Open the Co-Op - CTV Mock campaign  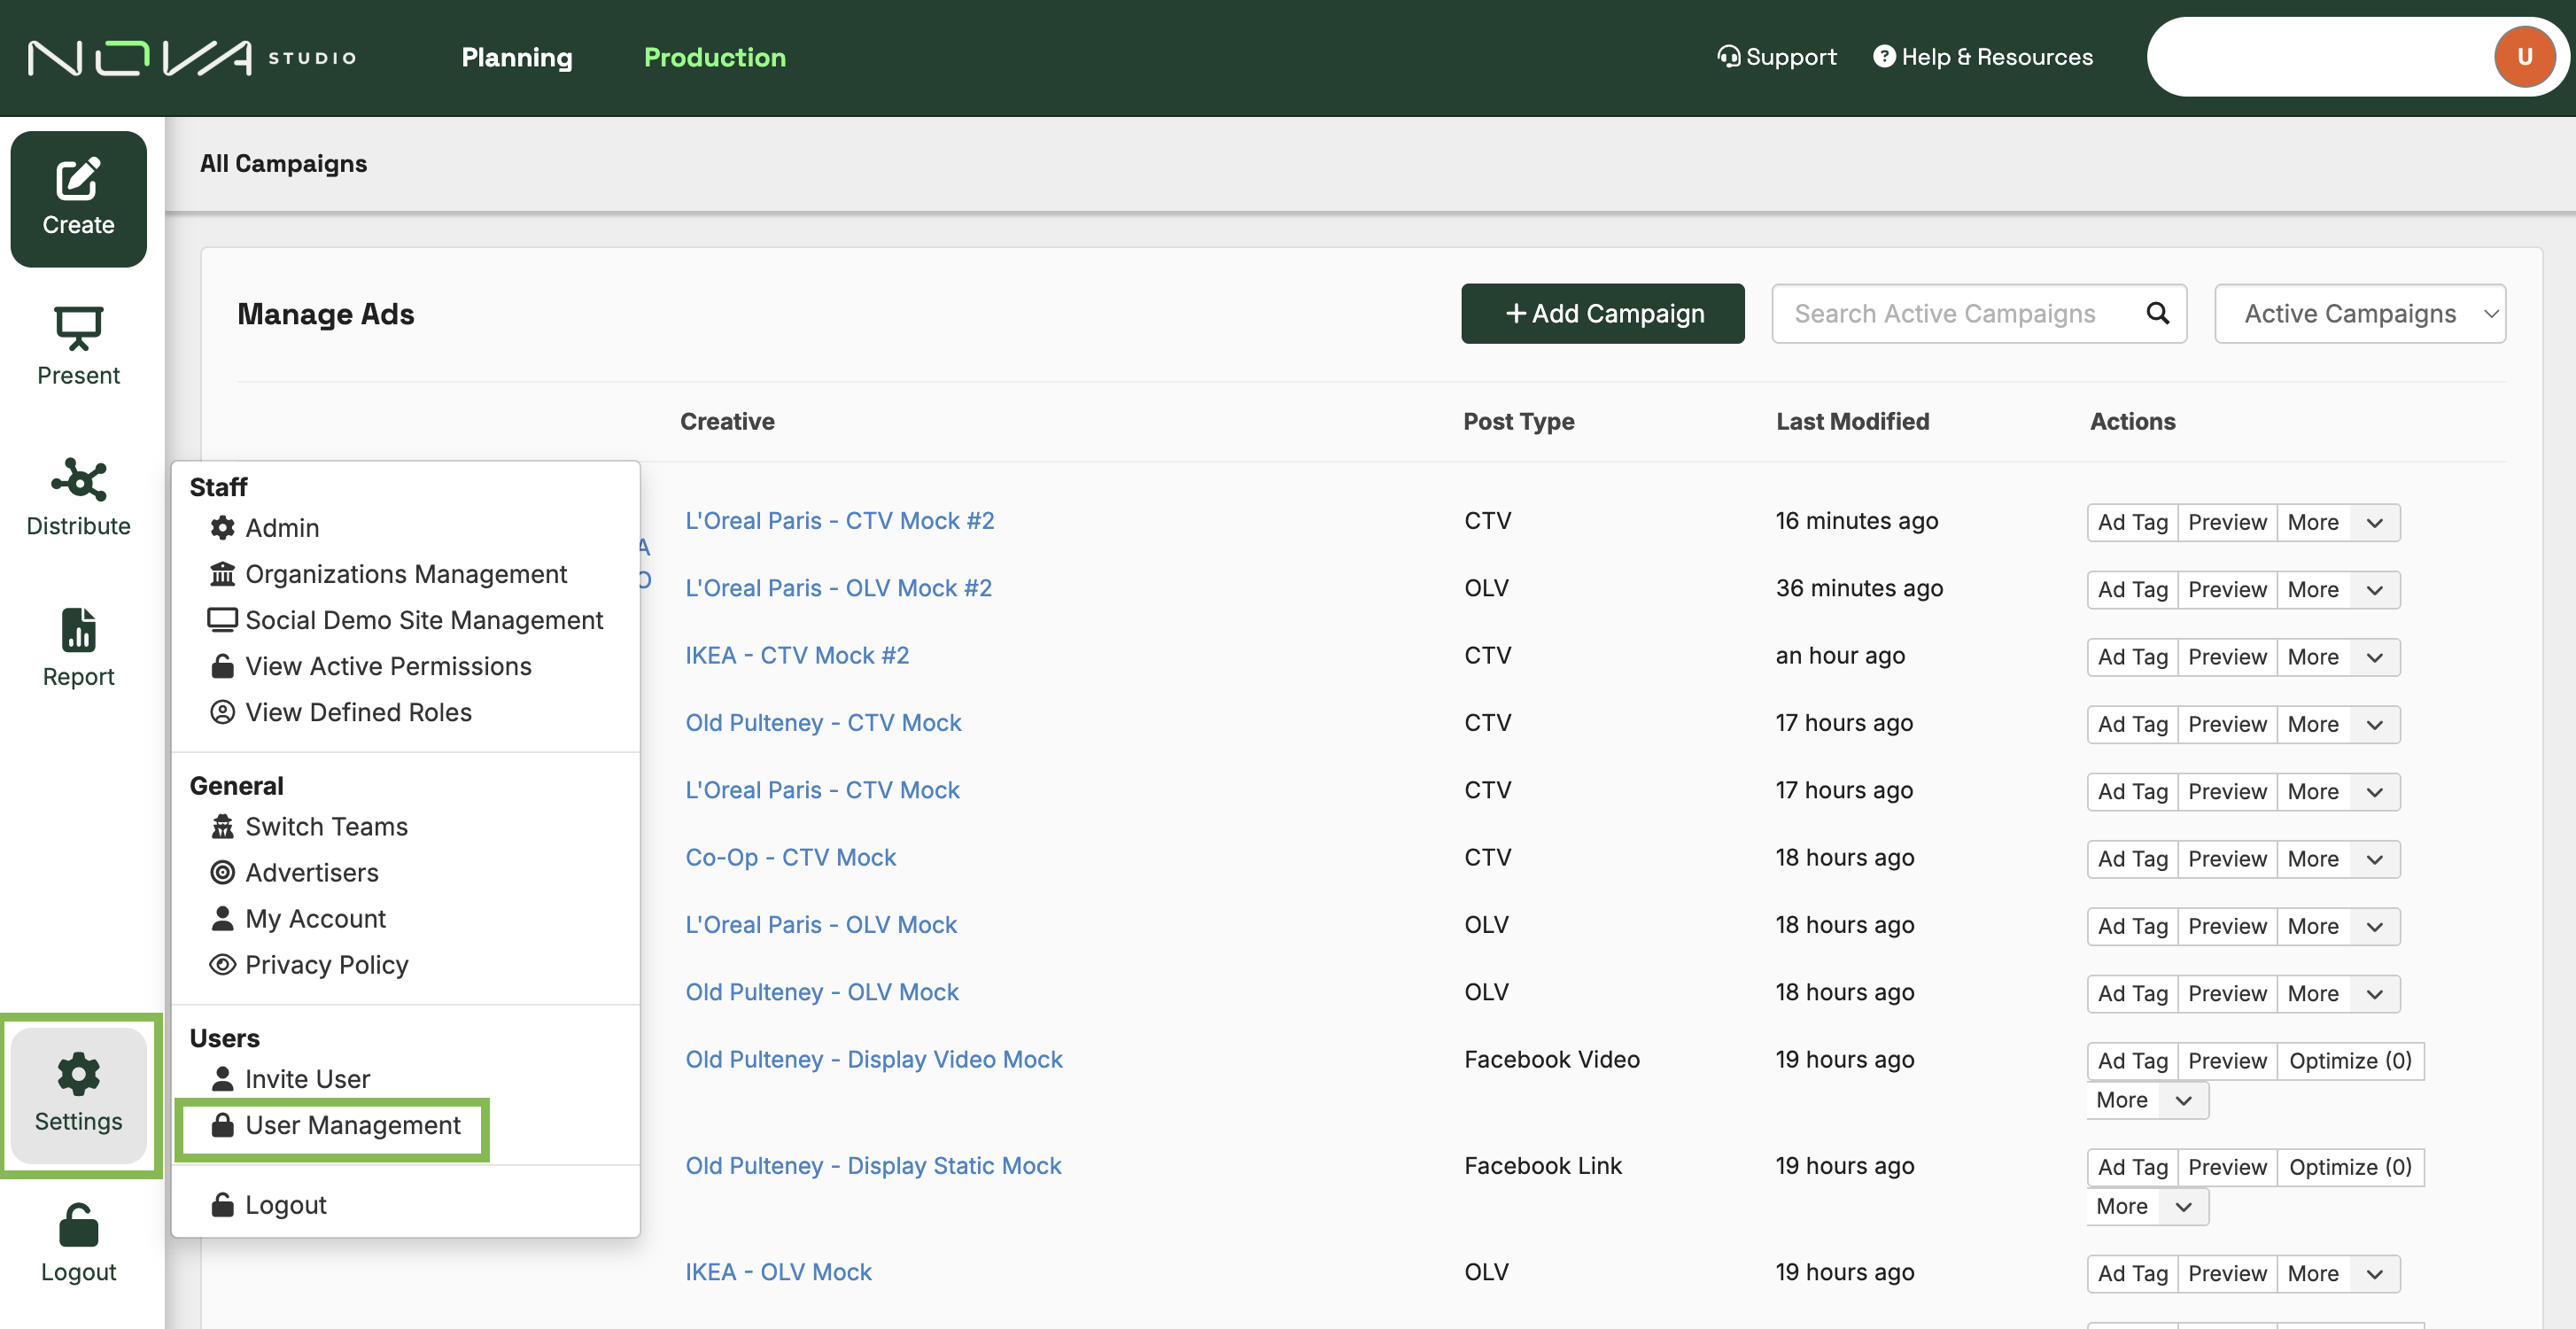click(790, 857)
